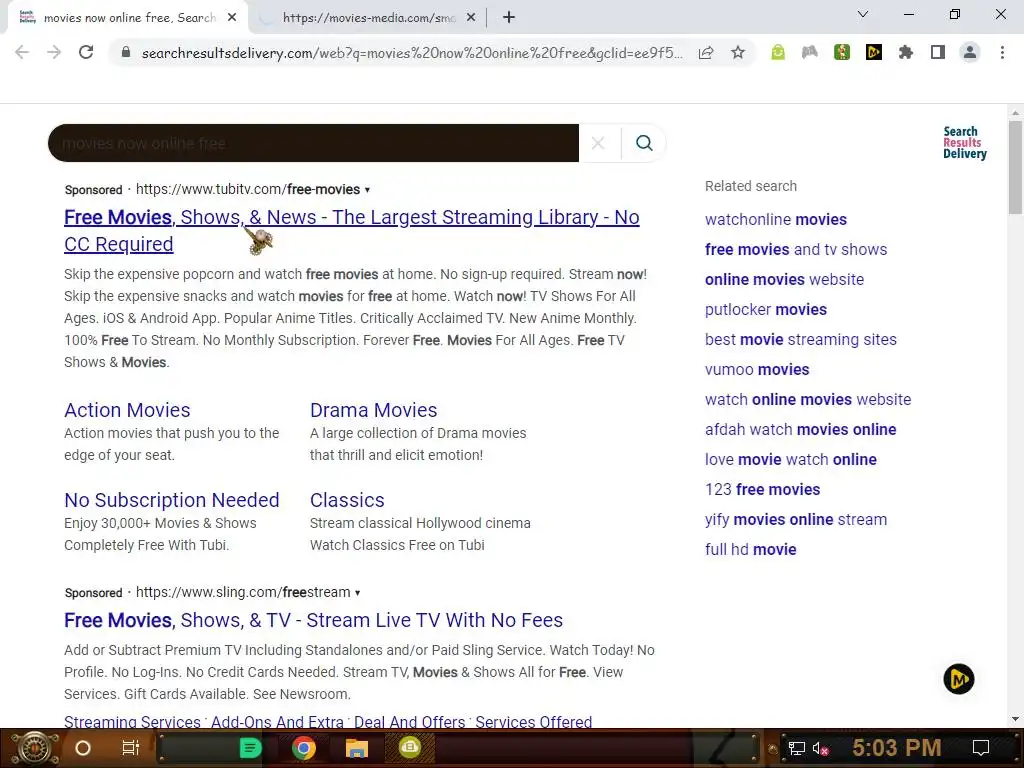This screenshot has width=1024, height=768.
Task: Click the Streaming Services sitelink
Action: coord(133,722)
